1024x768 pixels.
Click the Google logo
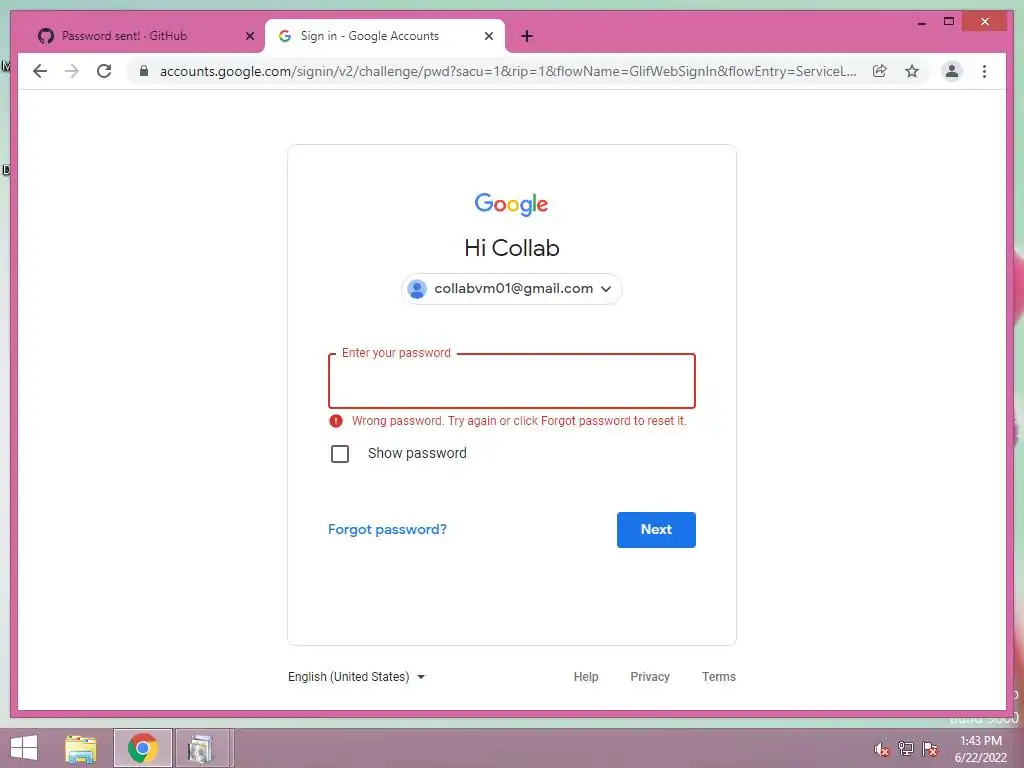tap(511, 204)
